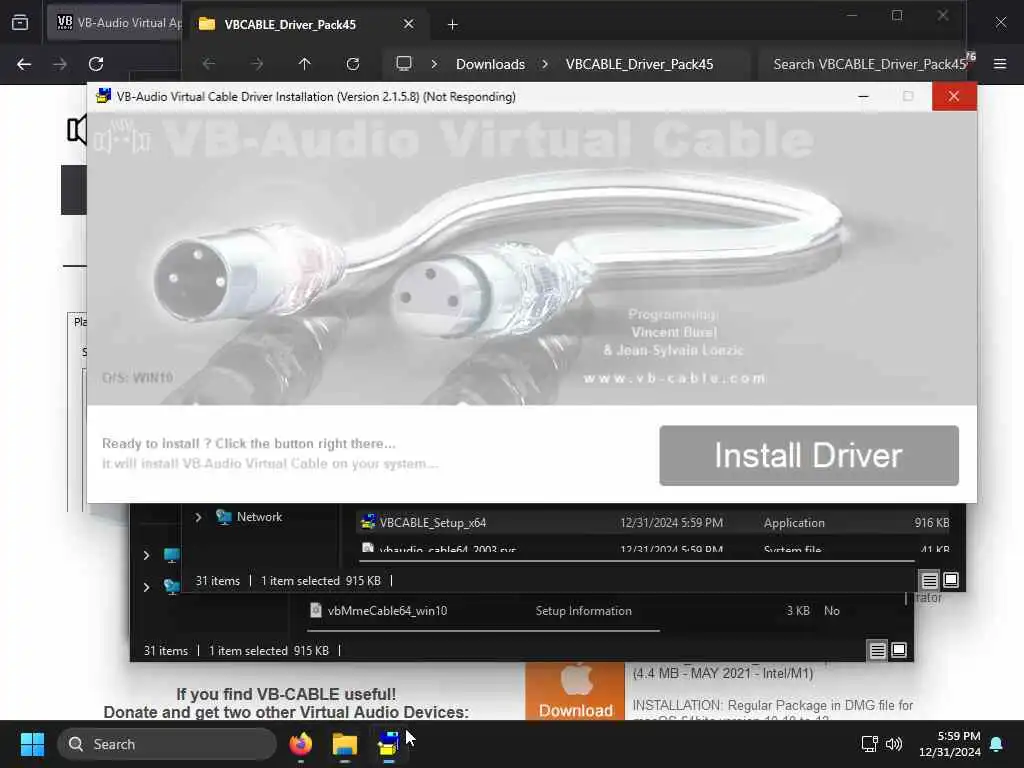1024x768 pixels.
Task: Open the Windows Start menu
Action: (32, 744)
